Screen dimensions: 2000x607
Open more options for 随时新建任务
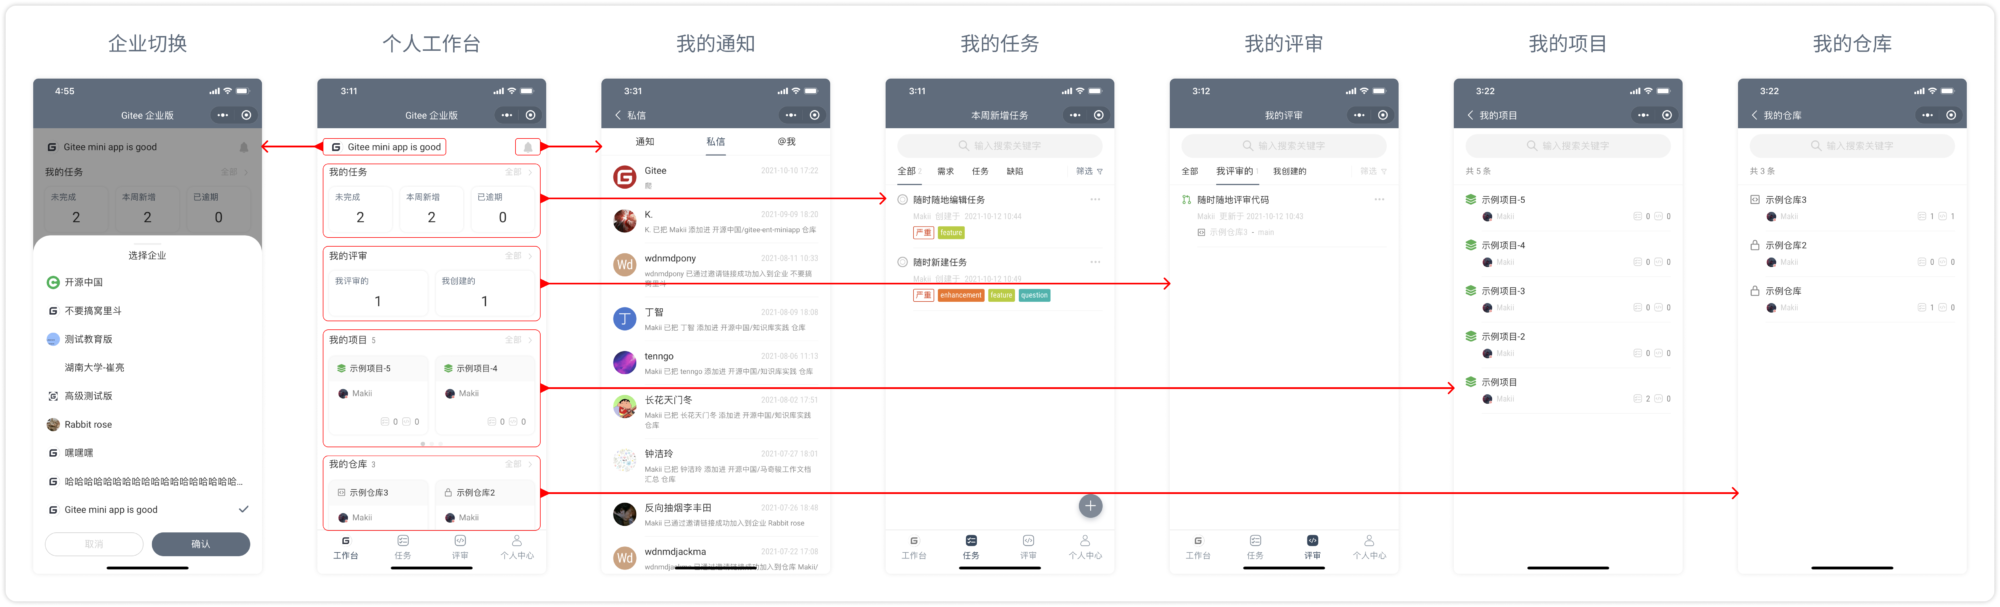click(1095, 262)
